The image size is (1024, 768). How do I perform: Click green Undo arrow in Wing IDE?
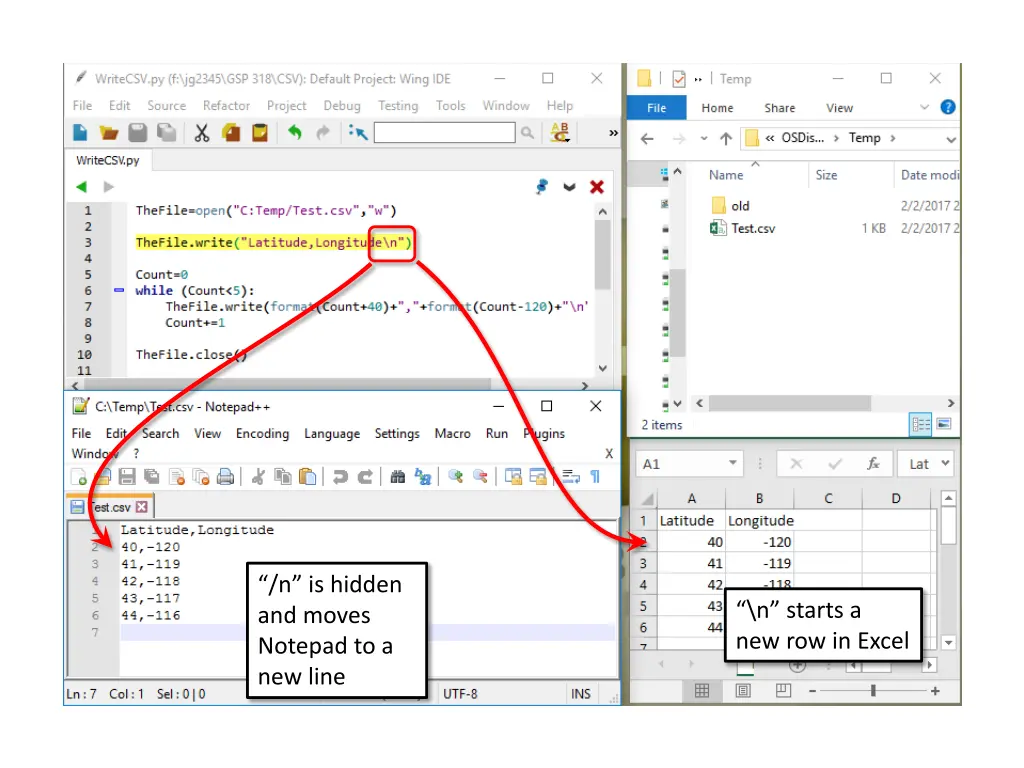click(x=295, y=133)
